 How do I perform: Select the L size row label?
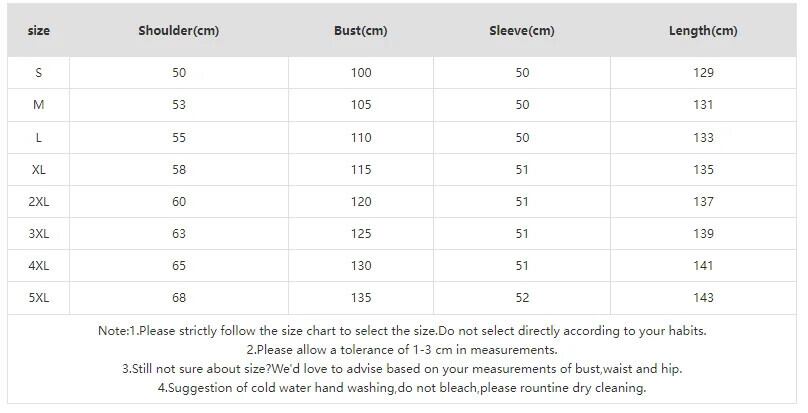click(39, 138)
